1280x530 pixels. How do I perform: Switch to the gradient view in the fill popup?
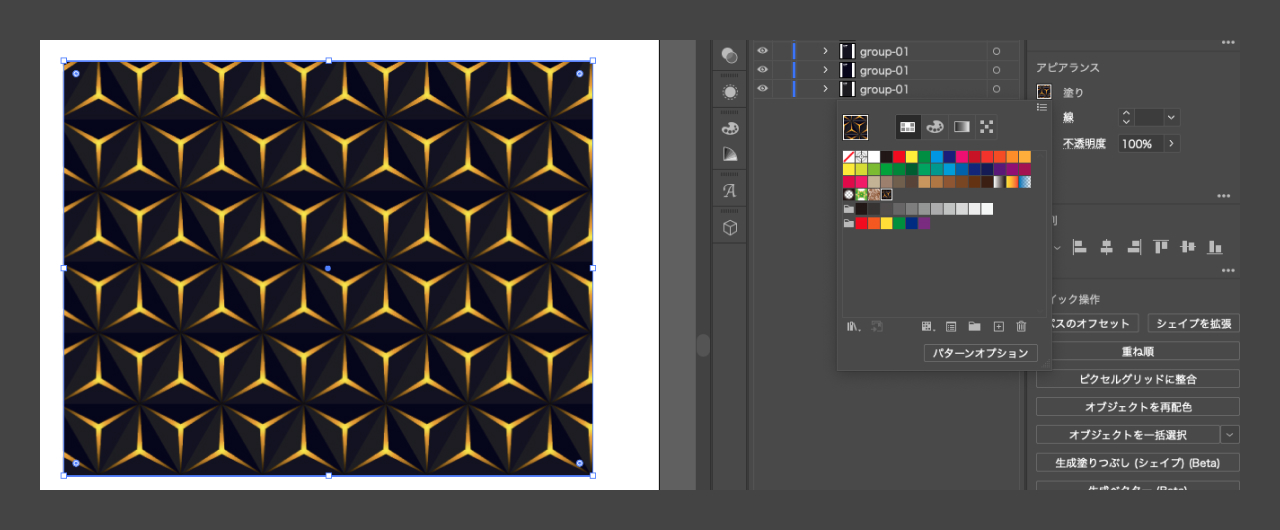click(961, 127)
